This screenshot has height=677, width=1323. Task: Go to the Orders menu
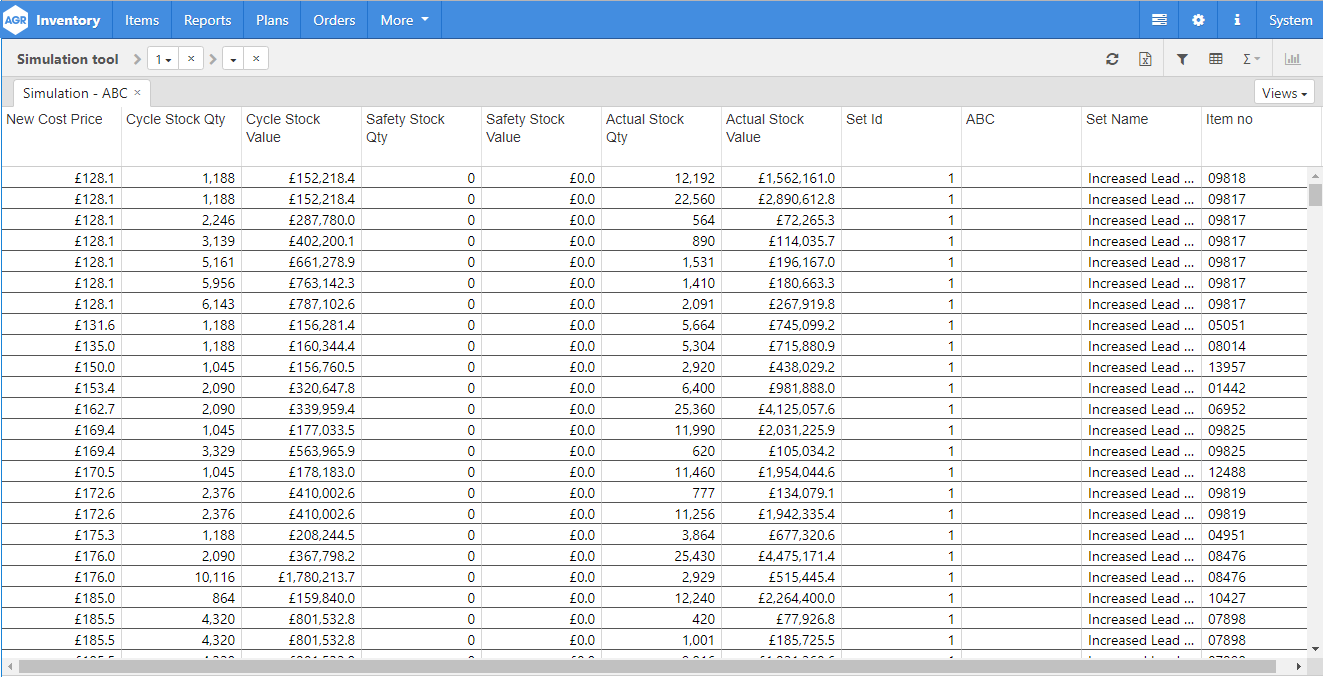(334, 20)
